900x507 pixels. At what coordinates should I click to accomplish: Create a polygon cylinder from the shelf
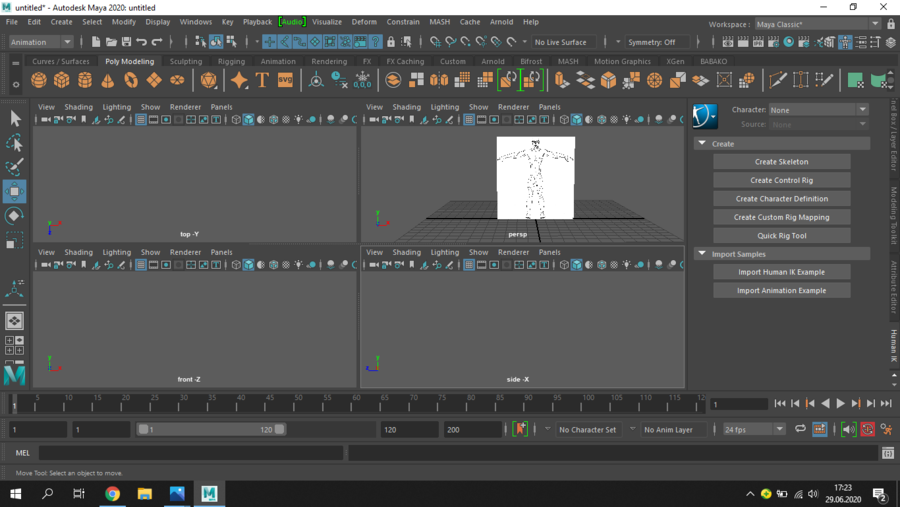[85, 80]
